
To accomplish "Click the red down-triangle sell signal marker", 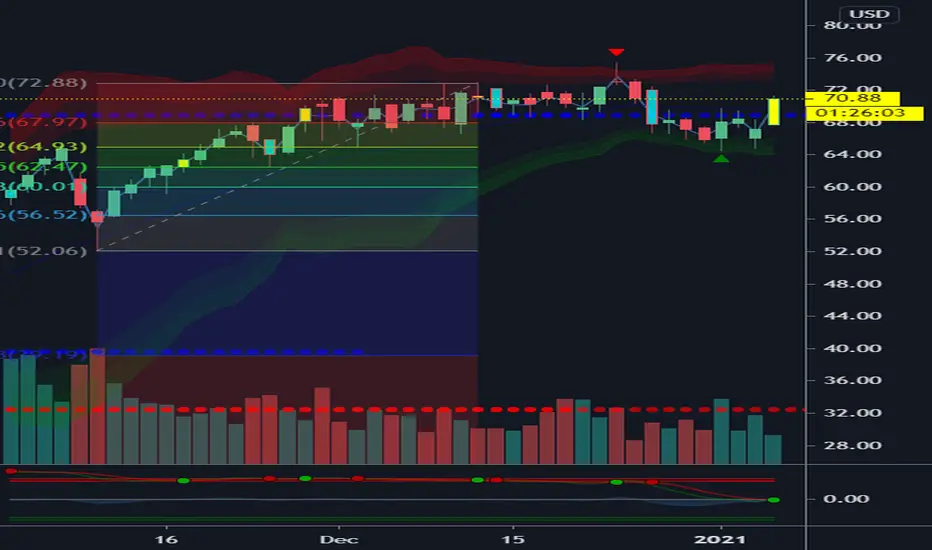I will [x=616, y=52].
